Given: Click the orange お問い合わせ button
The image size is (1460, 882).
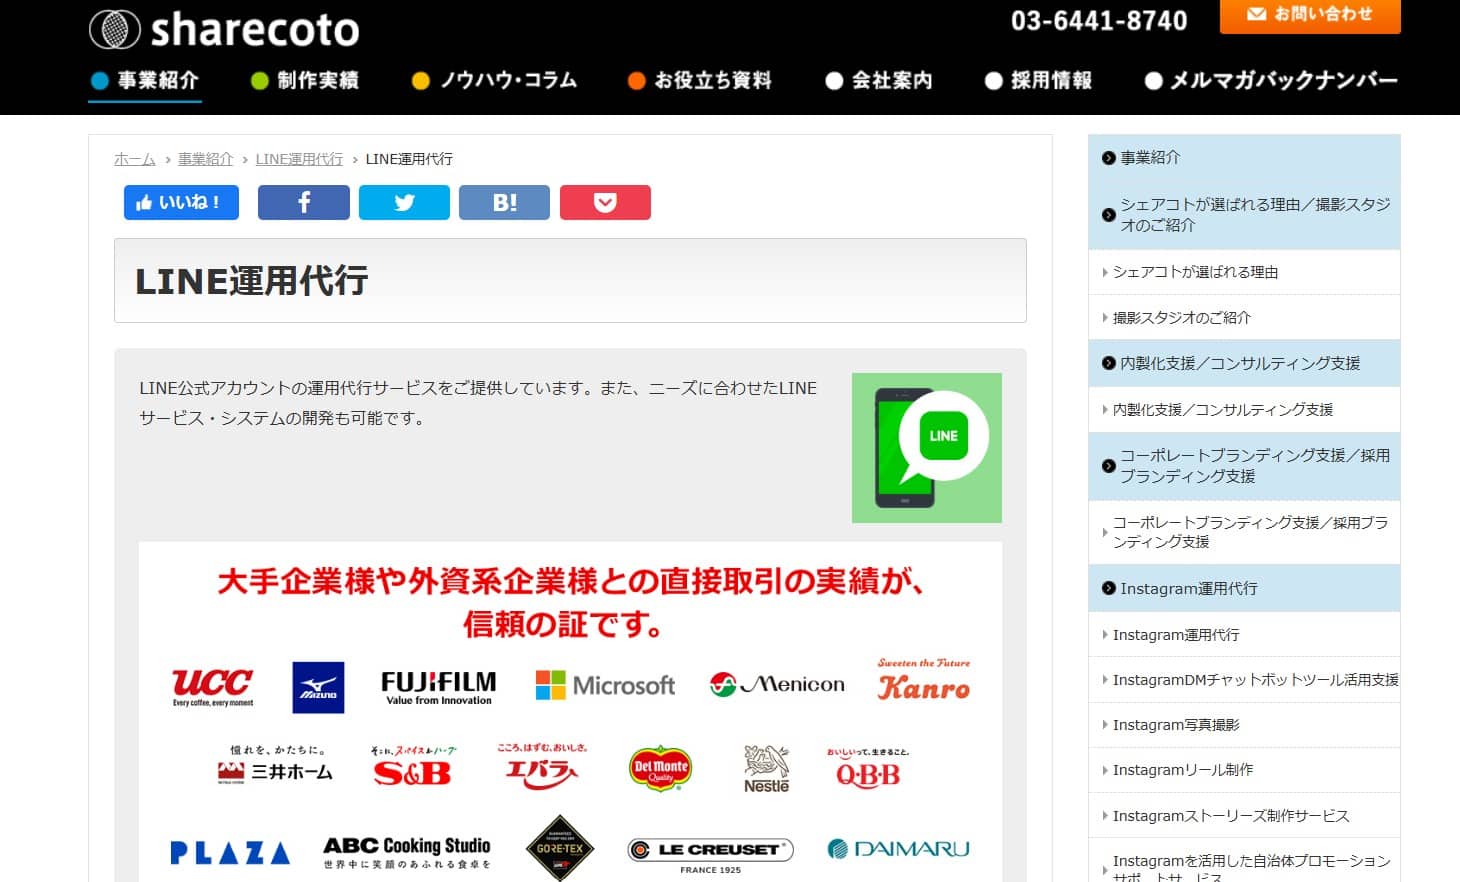Looking at the screenshot, I should pyautogui.click(x=1309, y=14).
